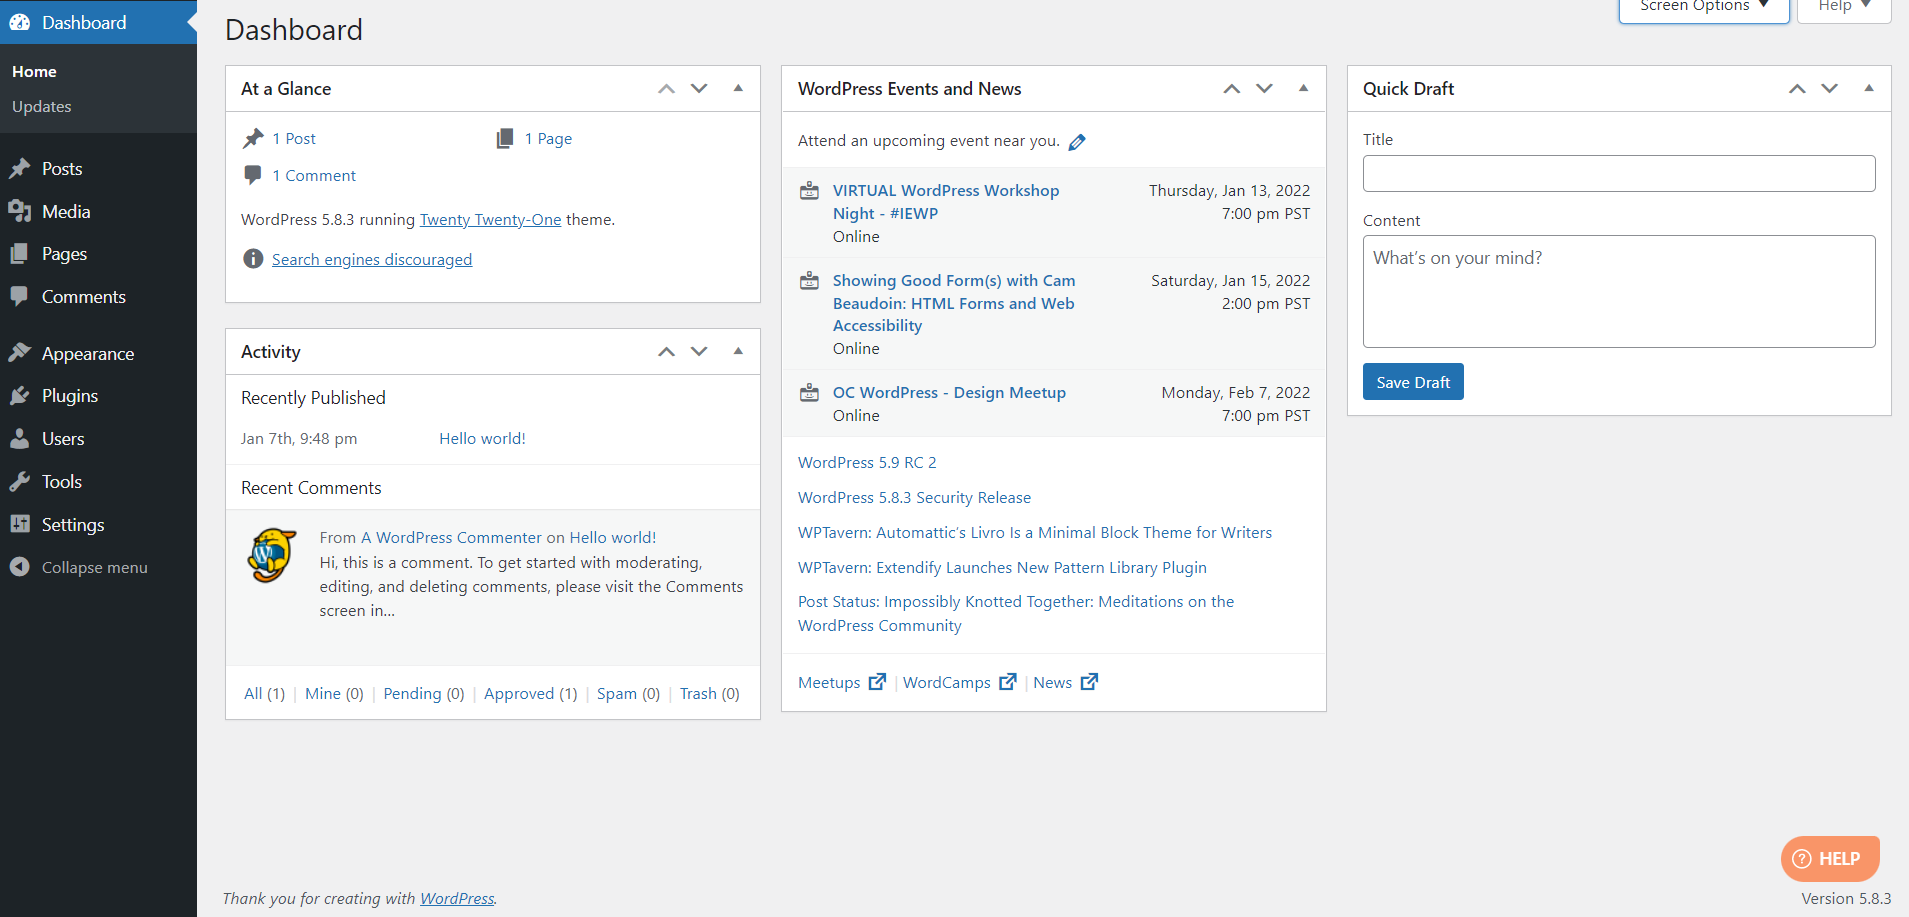Filter comments by Pending (0)
1909x917 pixels.
tap(424, 694)
